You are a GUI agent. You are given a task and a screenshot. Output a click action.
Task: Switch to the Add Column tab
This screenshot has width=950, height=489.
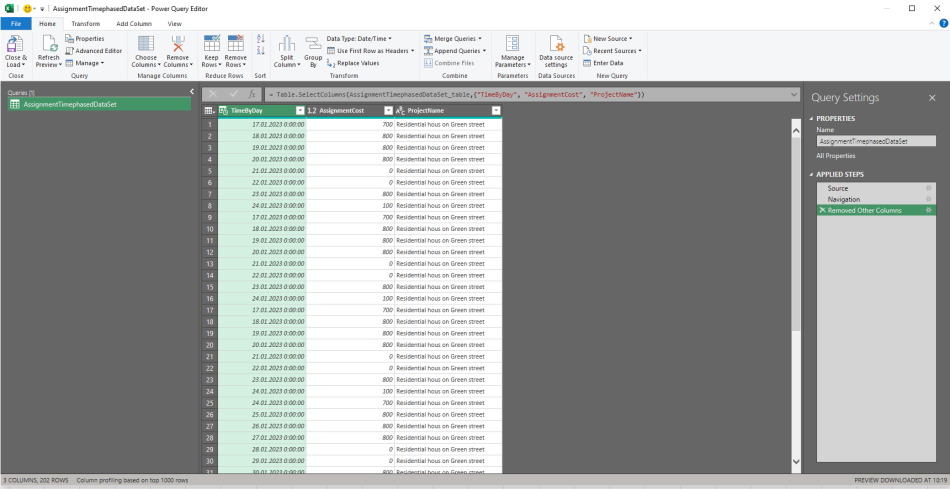[x=134, y=24]
